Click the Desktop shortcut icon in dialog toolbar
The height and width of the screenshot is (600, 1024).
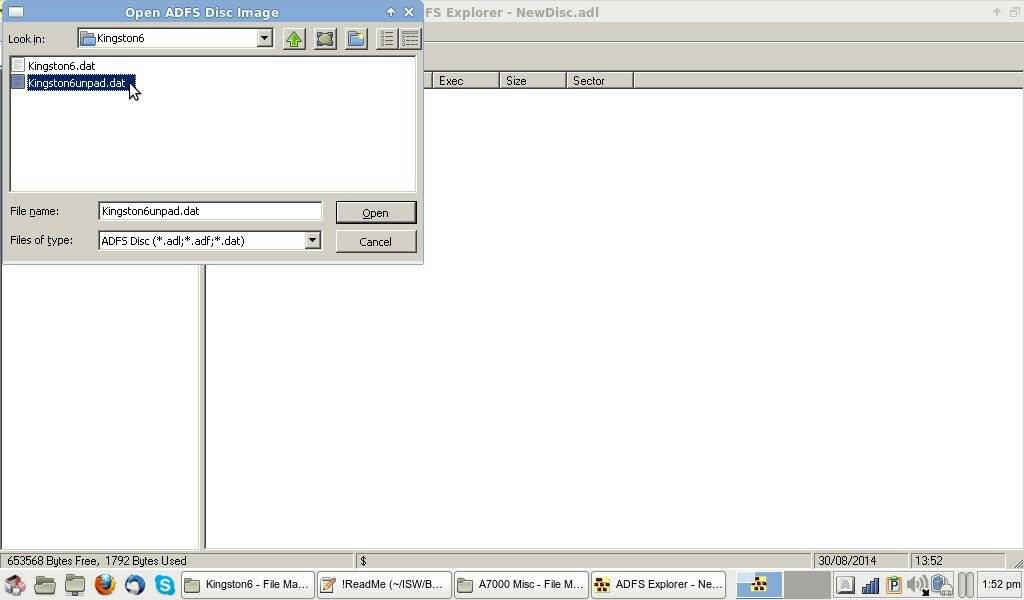[325, 39]
